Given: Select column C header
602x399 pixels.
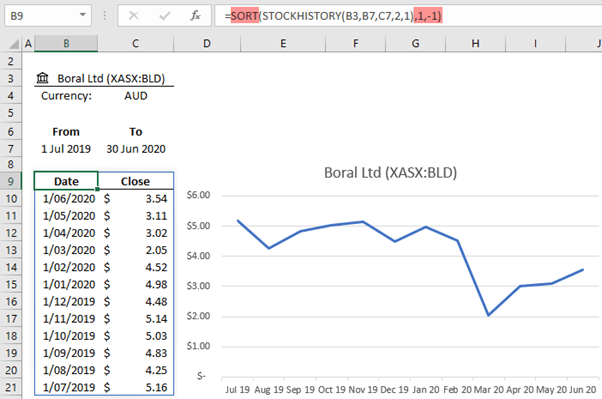Looking at the screenshot, I should [136, 44].
